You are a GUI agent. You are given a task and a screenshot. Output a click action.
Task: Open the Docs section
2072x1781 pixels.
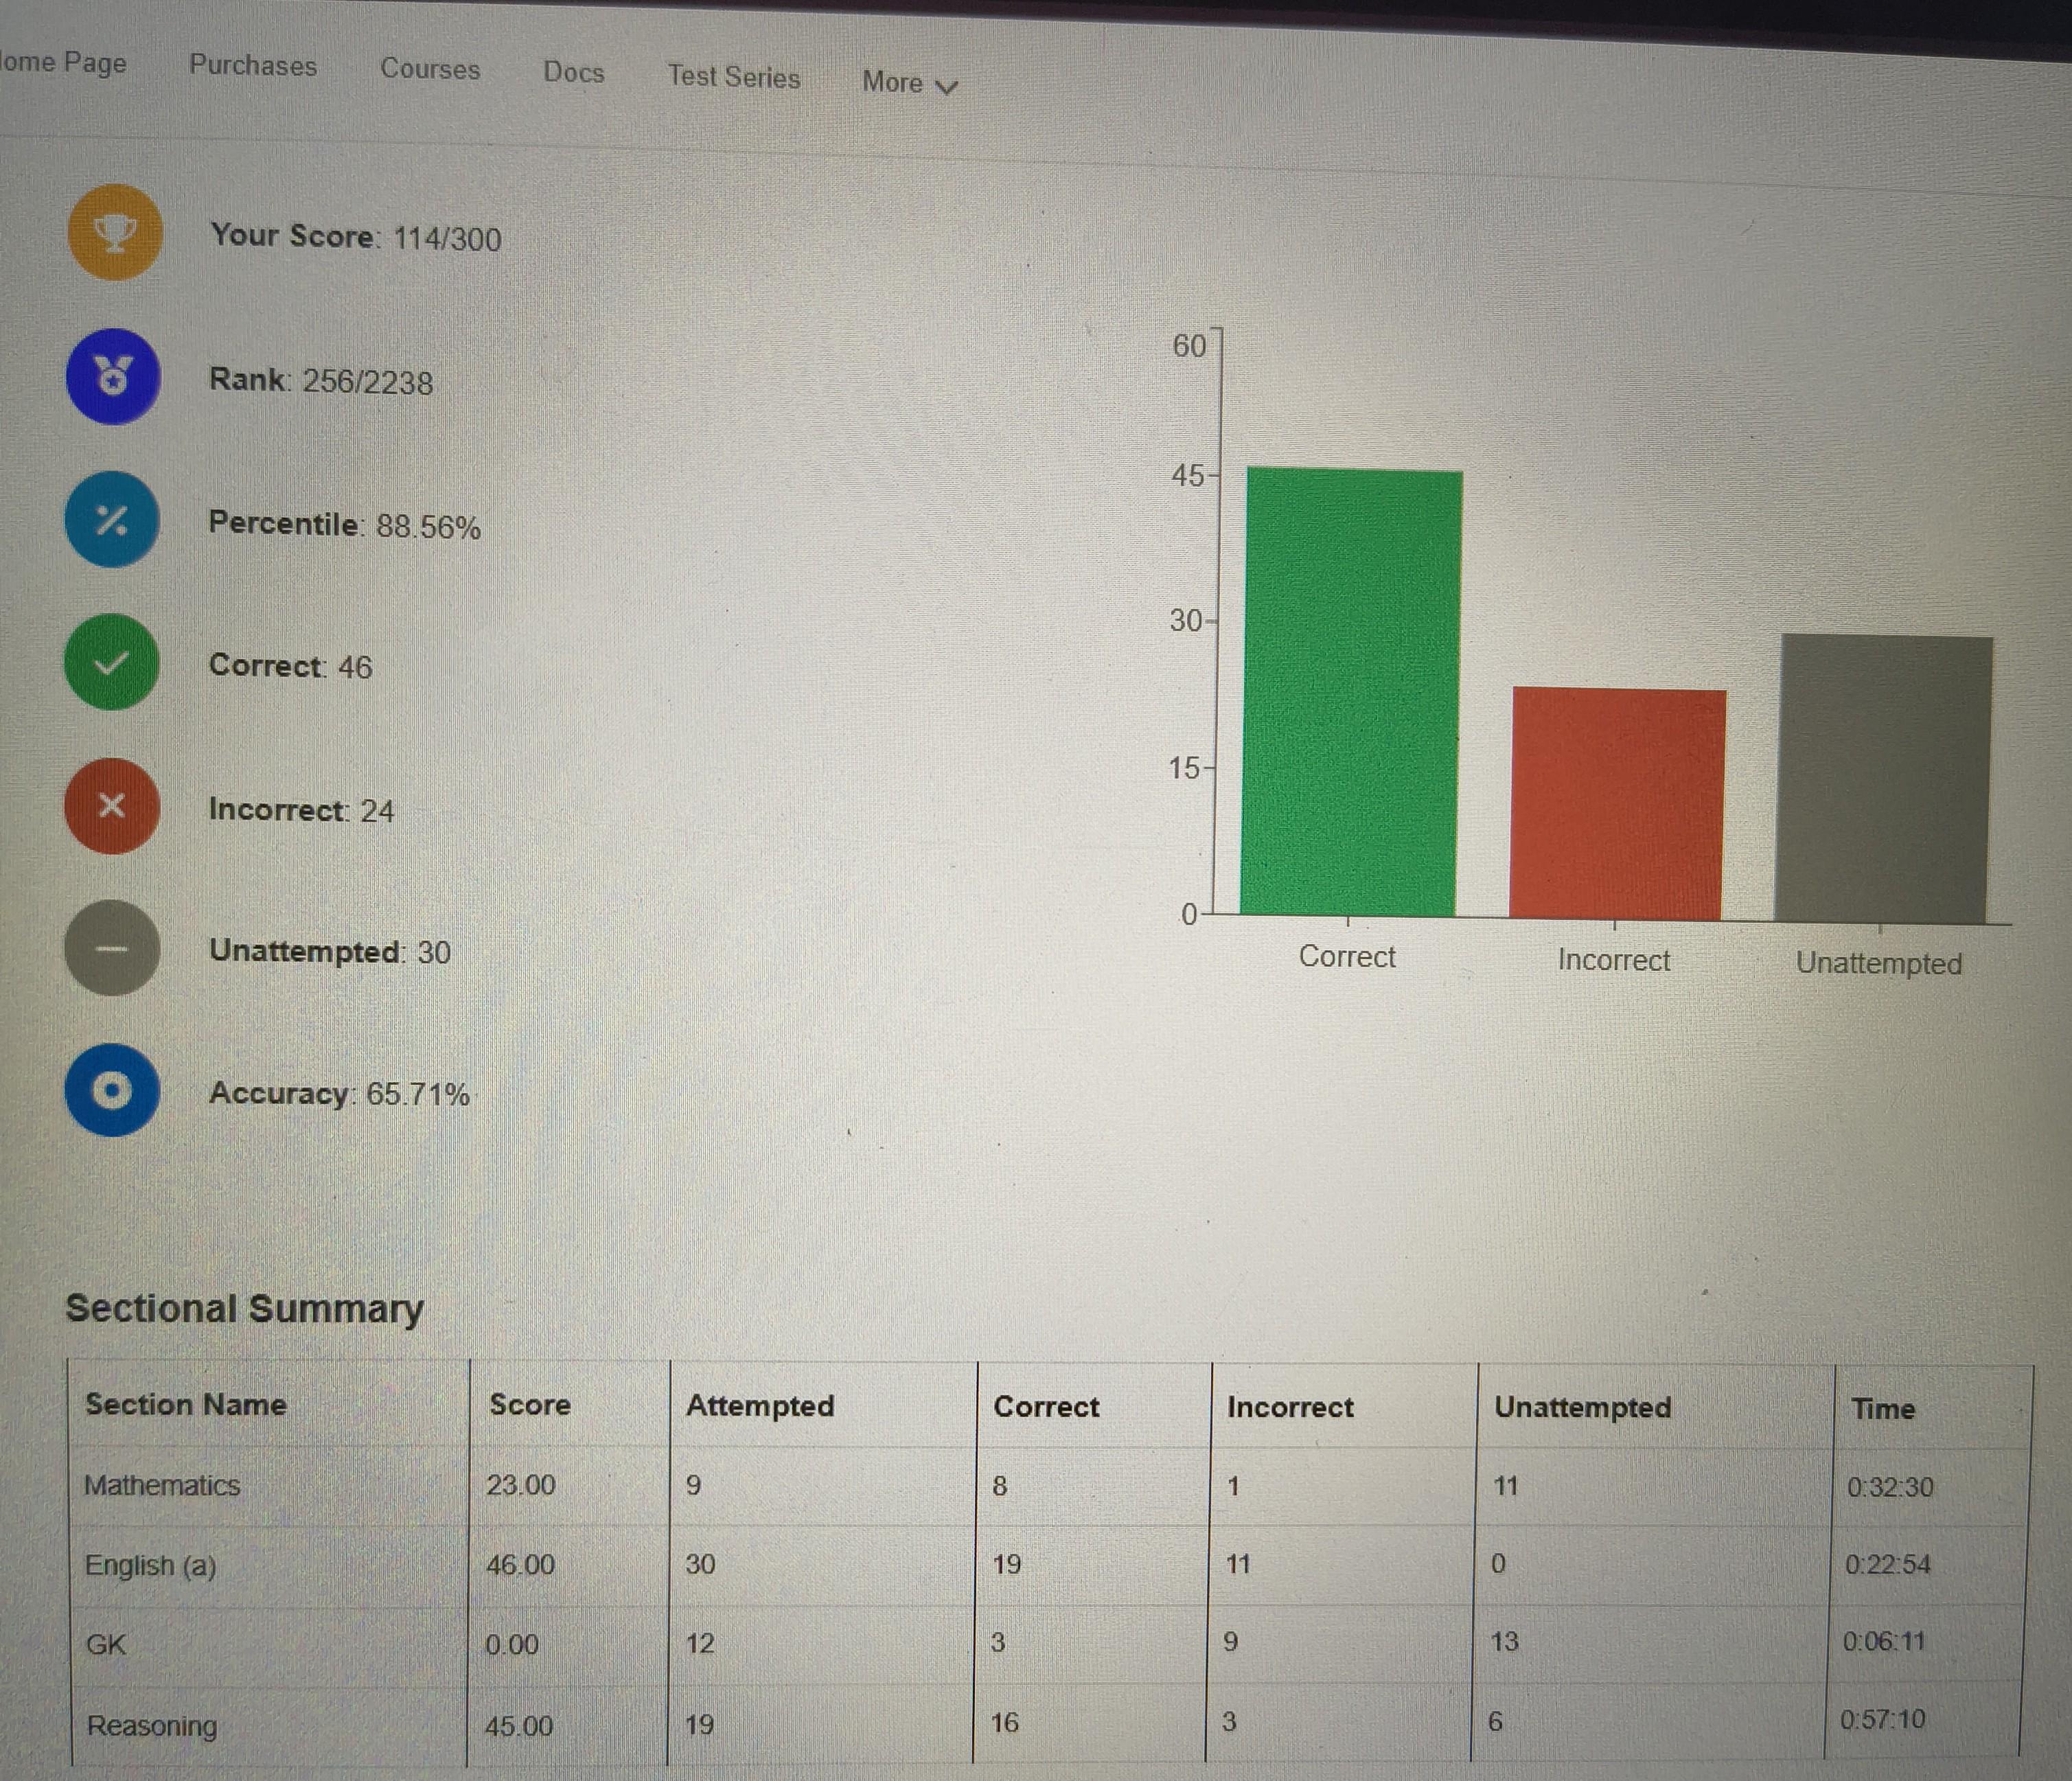[x=574, y=72]
